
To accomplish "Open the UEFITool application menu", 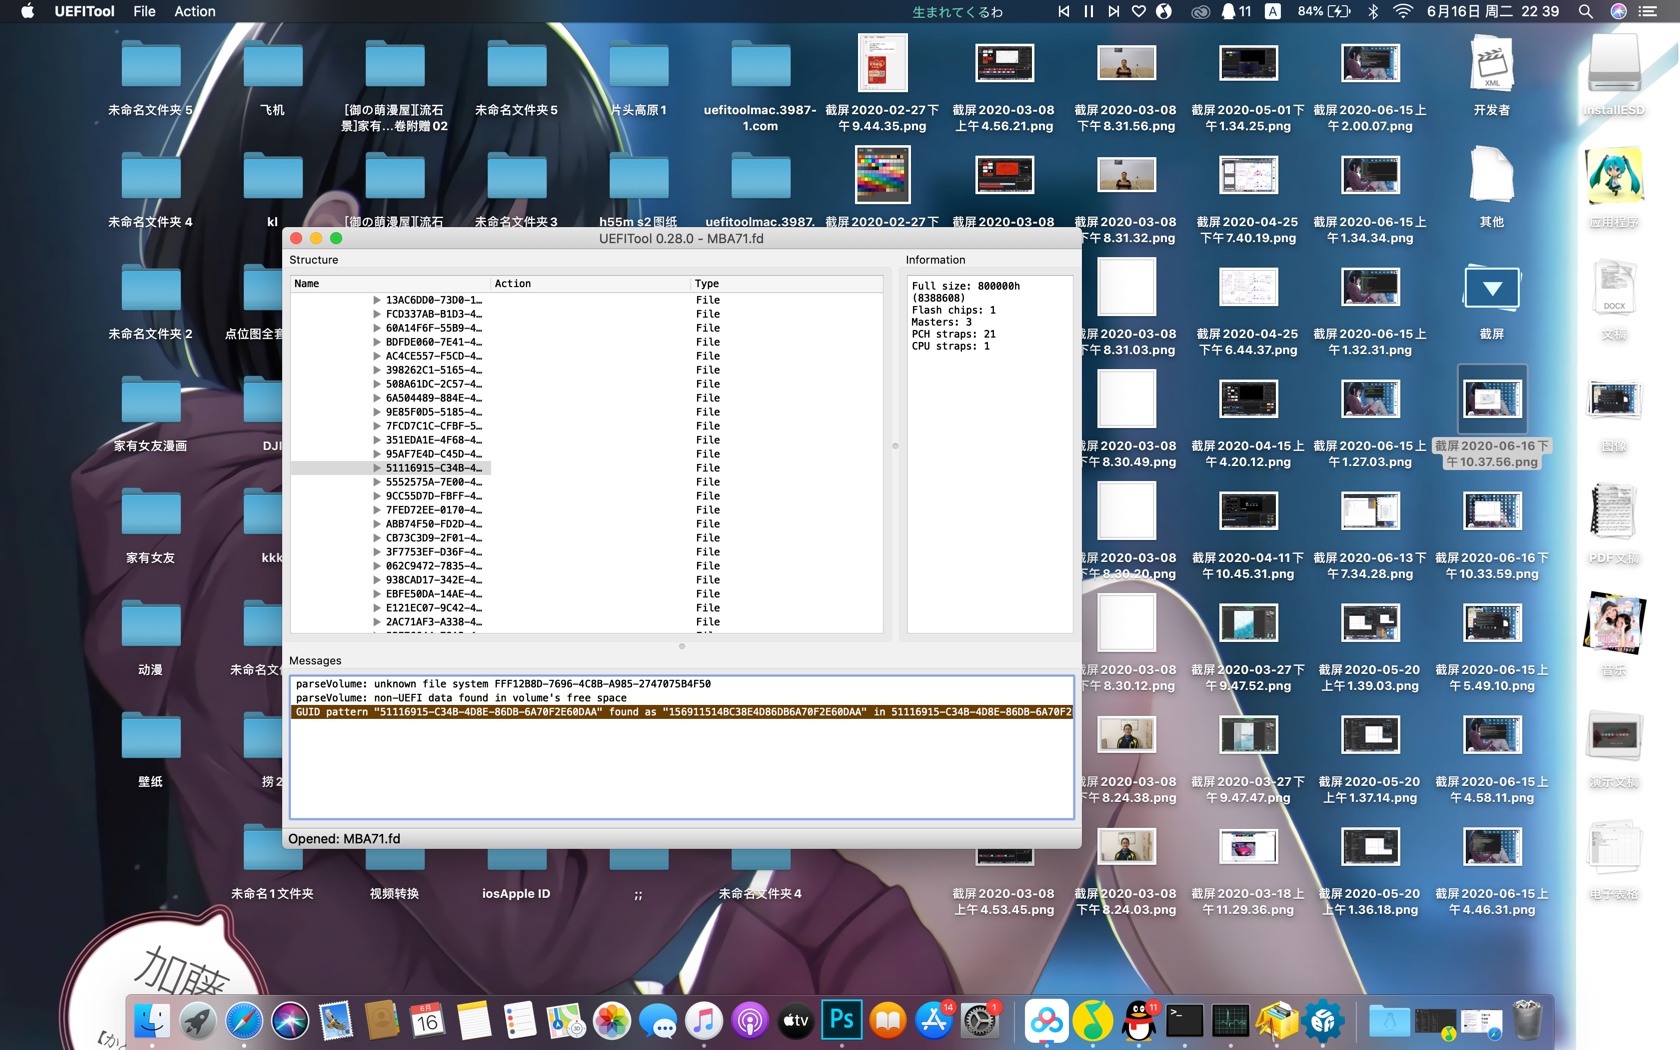I will (x=84, y=11).
